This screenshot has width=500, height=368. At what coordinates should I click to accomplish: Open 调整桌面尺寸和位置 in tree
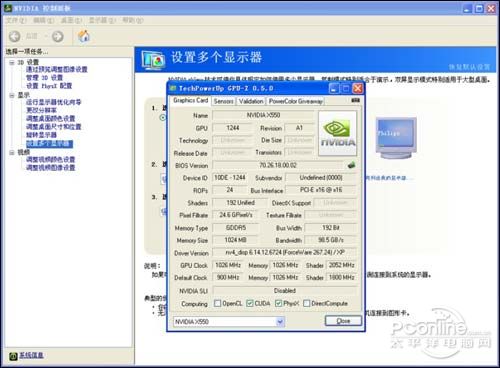tap(54, 127)
